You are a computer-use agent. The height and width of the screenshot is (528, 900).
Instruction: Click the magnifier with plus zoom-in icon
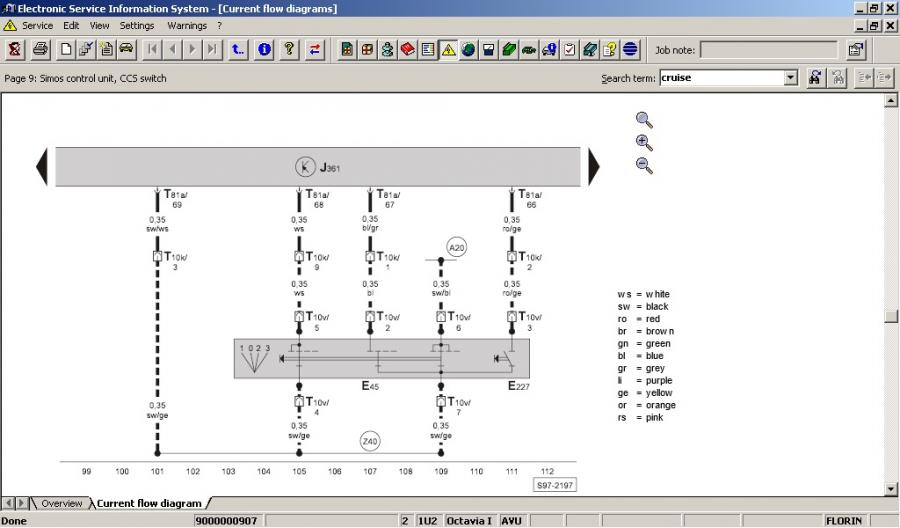[x=644, y=142]
